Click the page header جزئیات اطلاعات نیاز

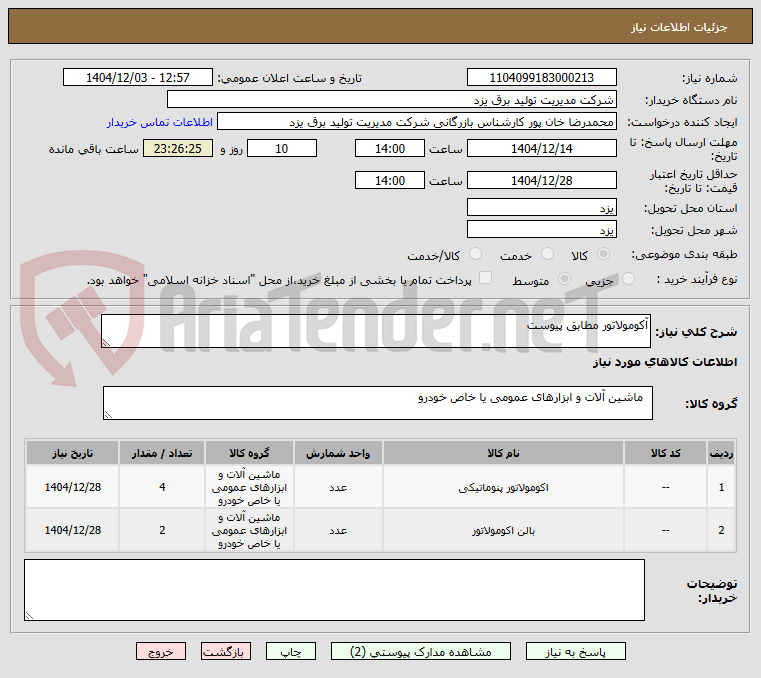tap(679, 27)
